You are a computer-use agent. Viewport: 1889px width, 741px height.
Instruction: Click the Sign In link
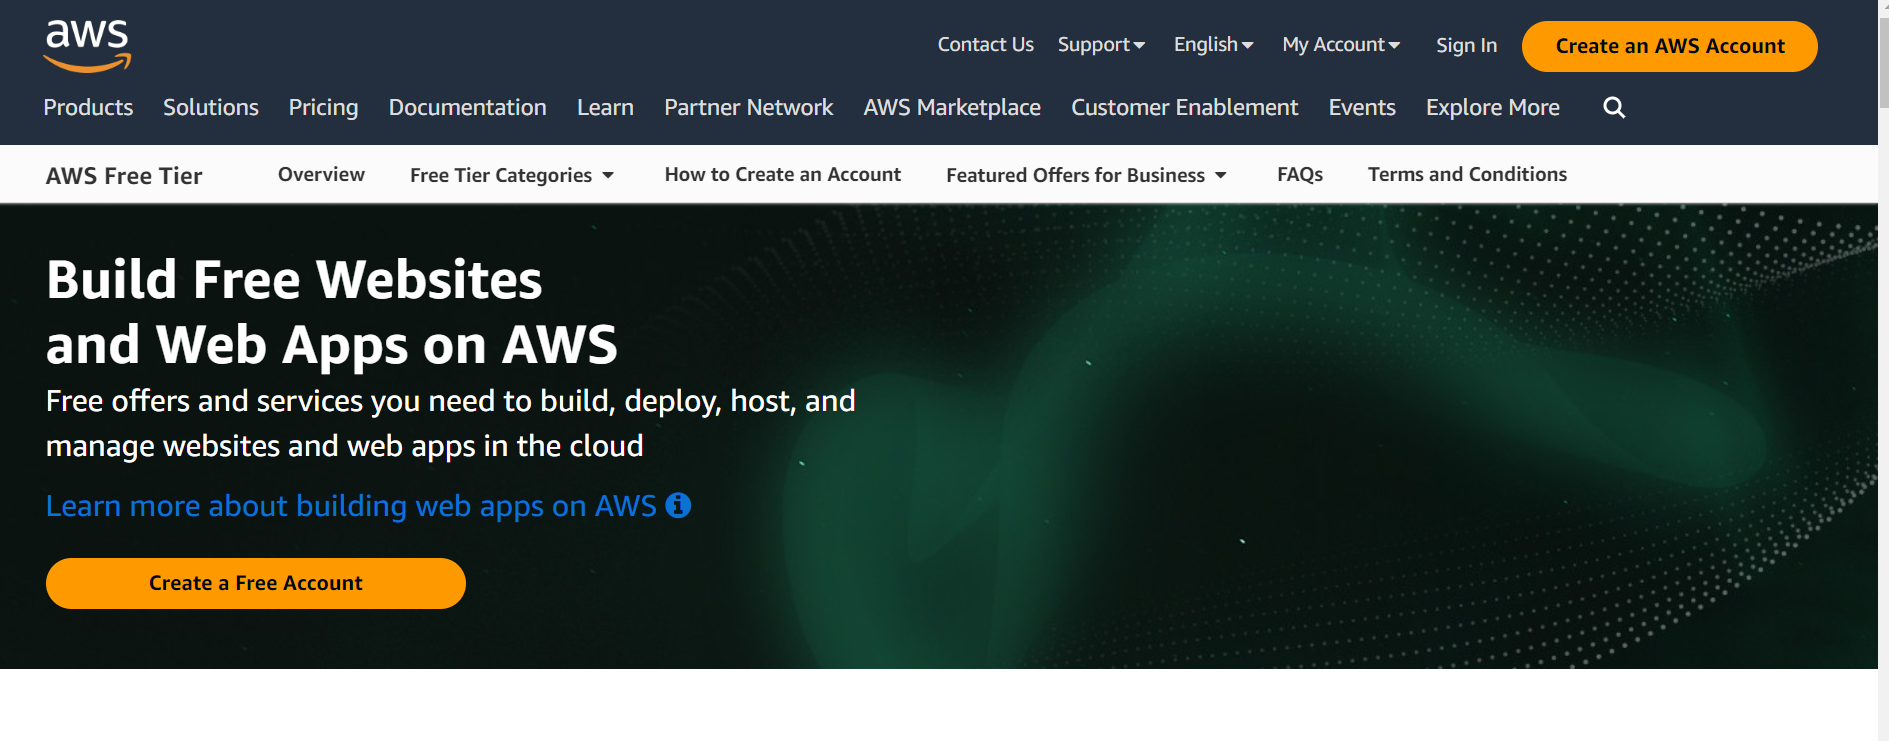pyautogui.click(x=1466, y=45)
